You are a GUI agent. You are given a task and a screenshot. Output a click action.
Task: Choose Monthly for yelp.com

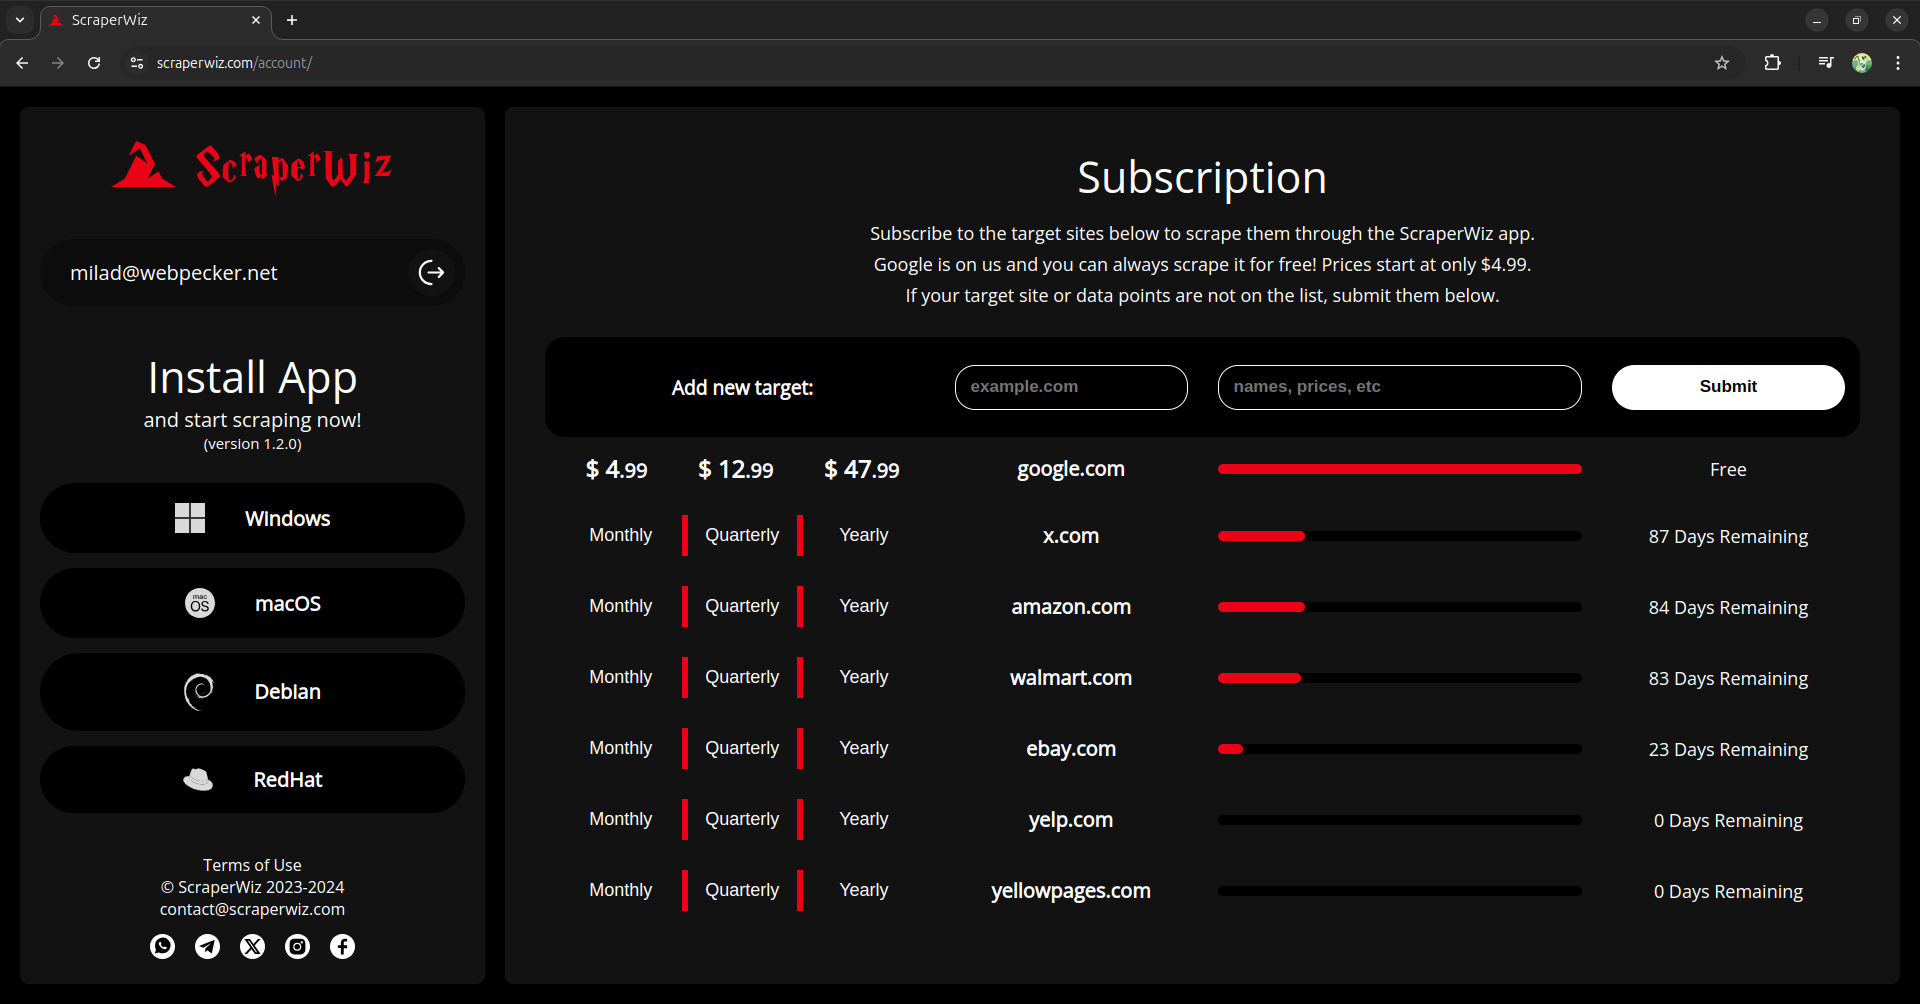tap(620, 819)
